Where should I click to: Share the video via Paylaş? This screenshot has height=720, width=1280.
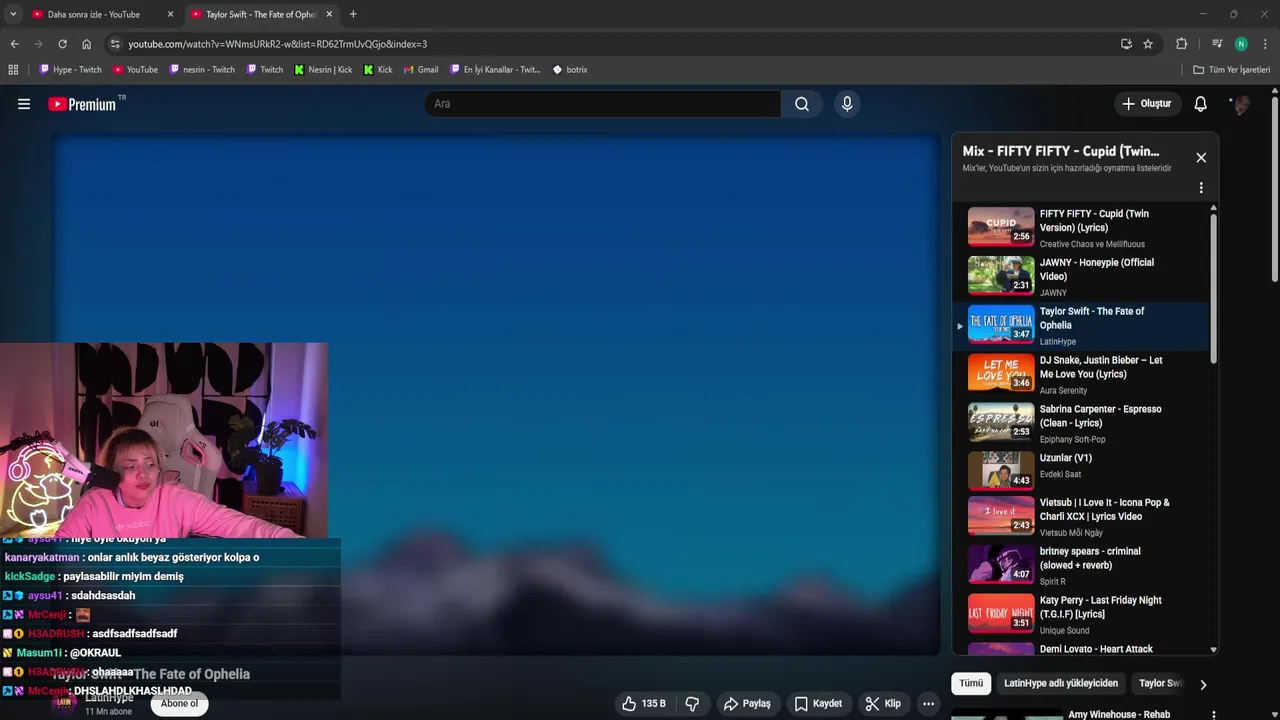pos(748,704)
